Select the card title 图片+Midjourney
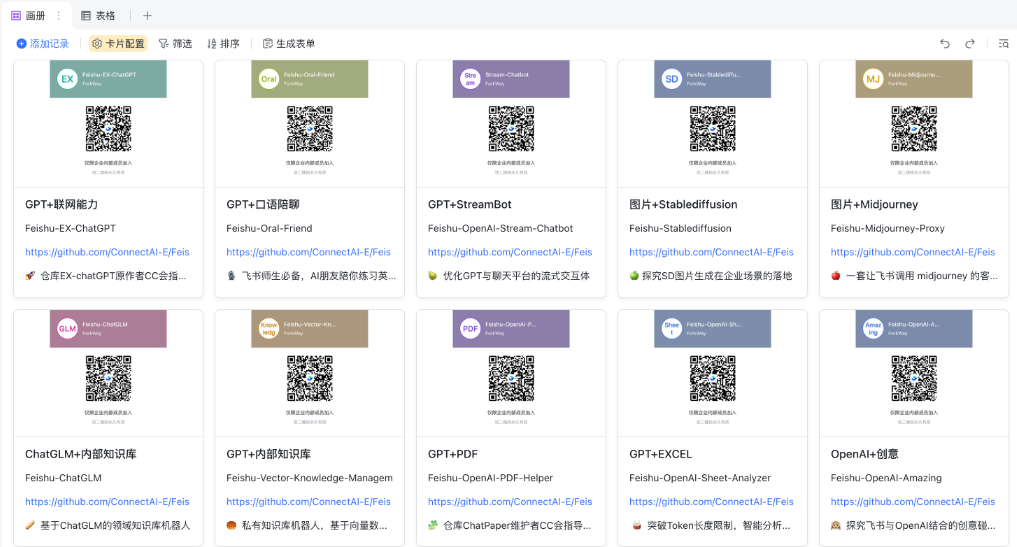1017x547 pixels. [x=874, y=204]
